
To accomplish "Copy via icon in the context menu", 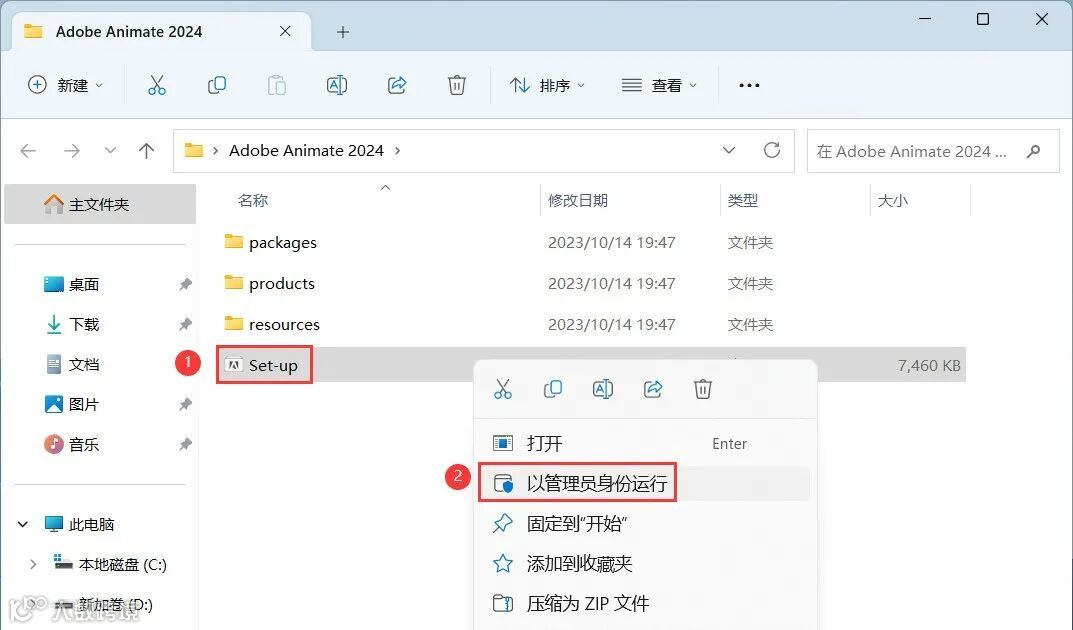I will pyautogui.click(x=553, y=389).
